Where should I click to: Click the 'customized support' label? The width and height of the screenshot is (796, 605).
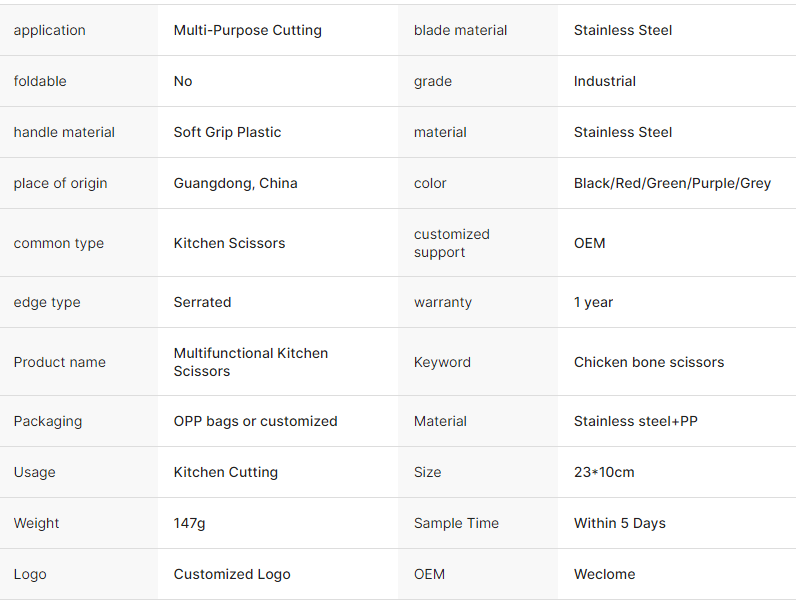click(x=451, y=243)
